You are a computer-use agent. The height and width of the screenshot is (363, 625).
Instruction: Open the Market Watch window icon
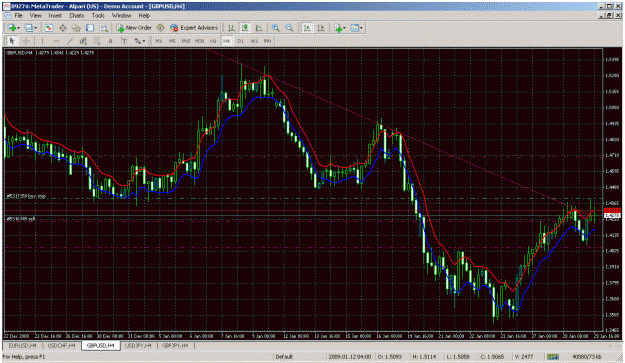[x=49, y=28]
